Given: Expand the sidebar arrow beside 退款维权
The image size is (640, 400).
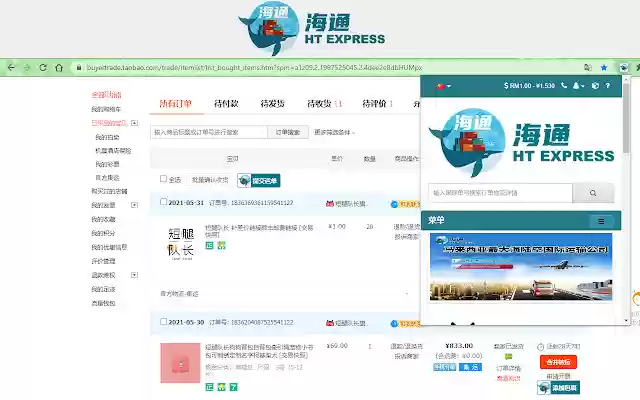Looking at the screenshot, I should [x=134, y=275].
